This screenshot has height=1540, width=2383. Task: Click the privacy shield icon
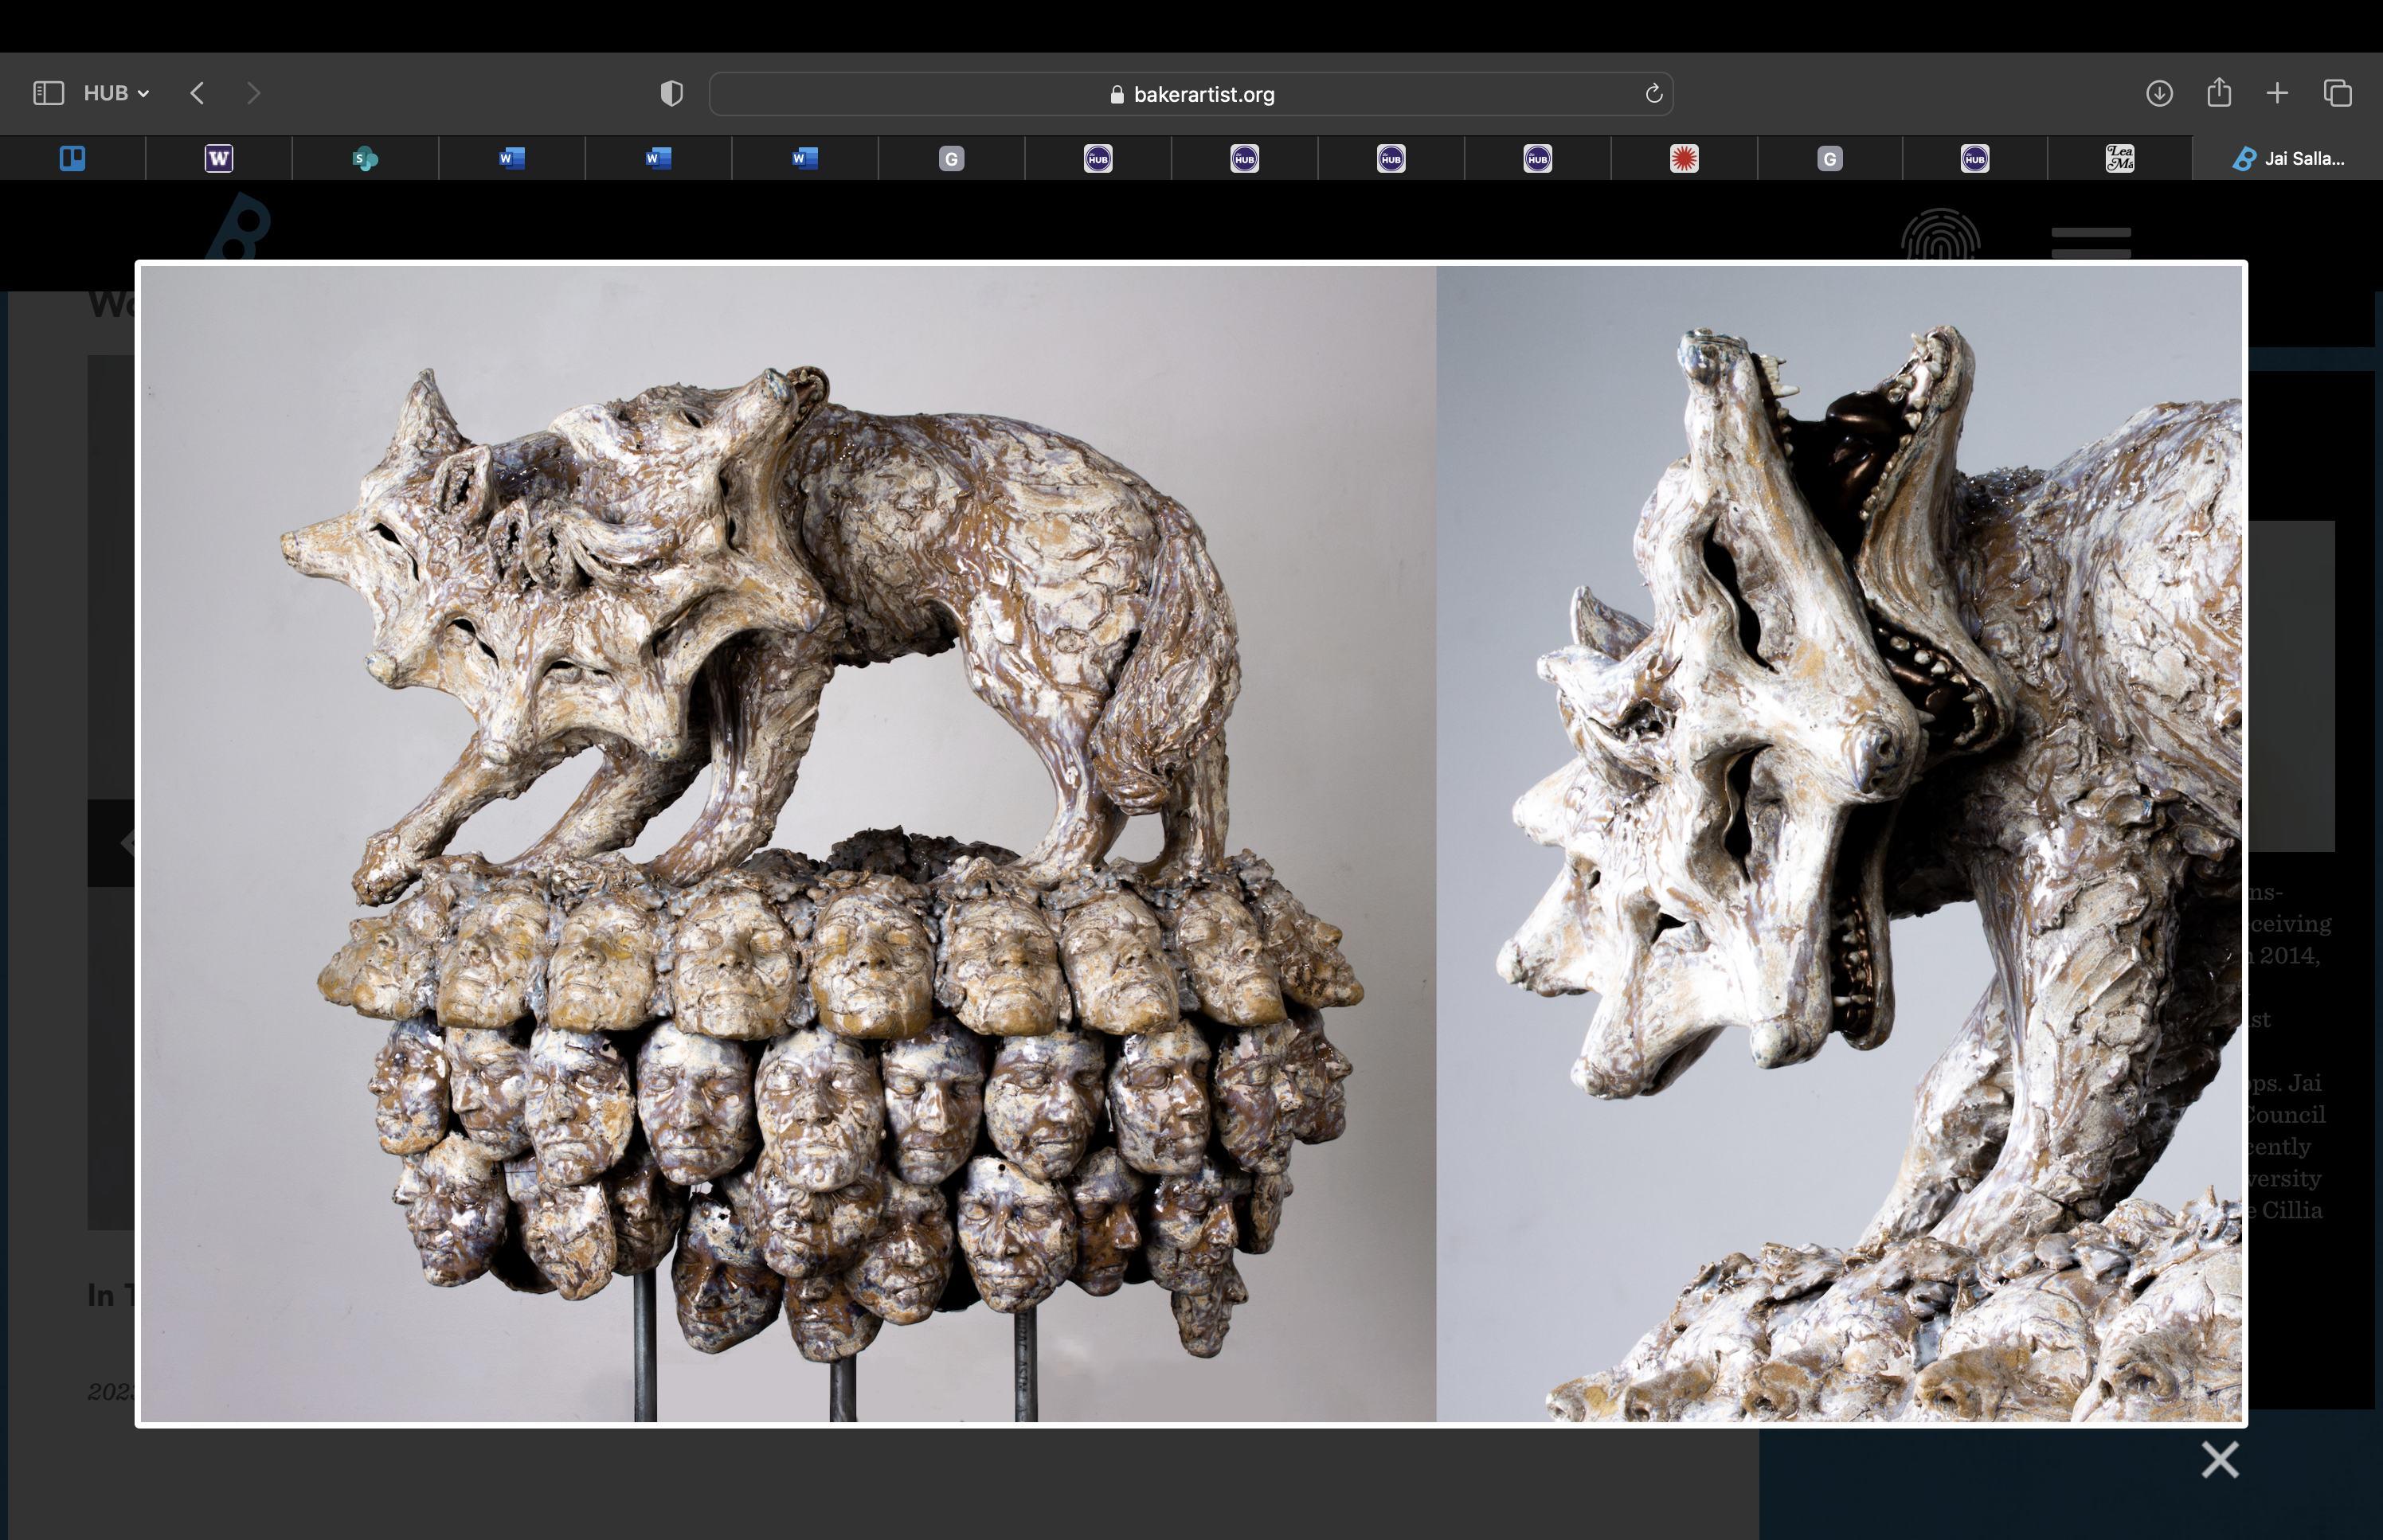(x=671, y=93)
